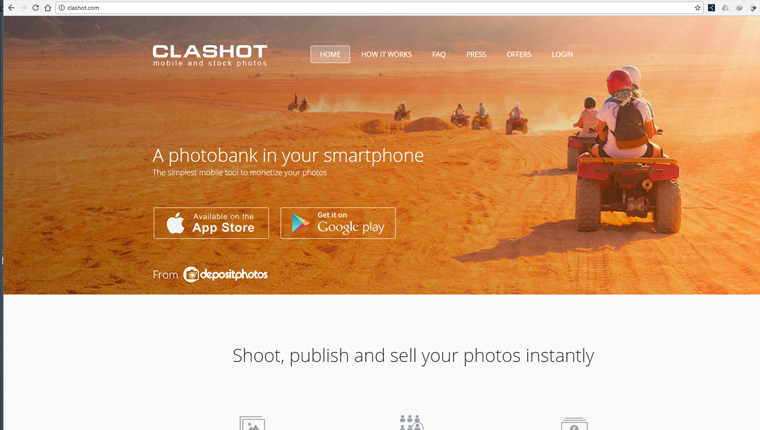
Task: Open the HOW IT WORKS menu item
Action: pyautogui.click(x=386, y=54)
